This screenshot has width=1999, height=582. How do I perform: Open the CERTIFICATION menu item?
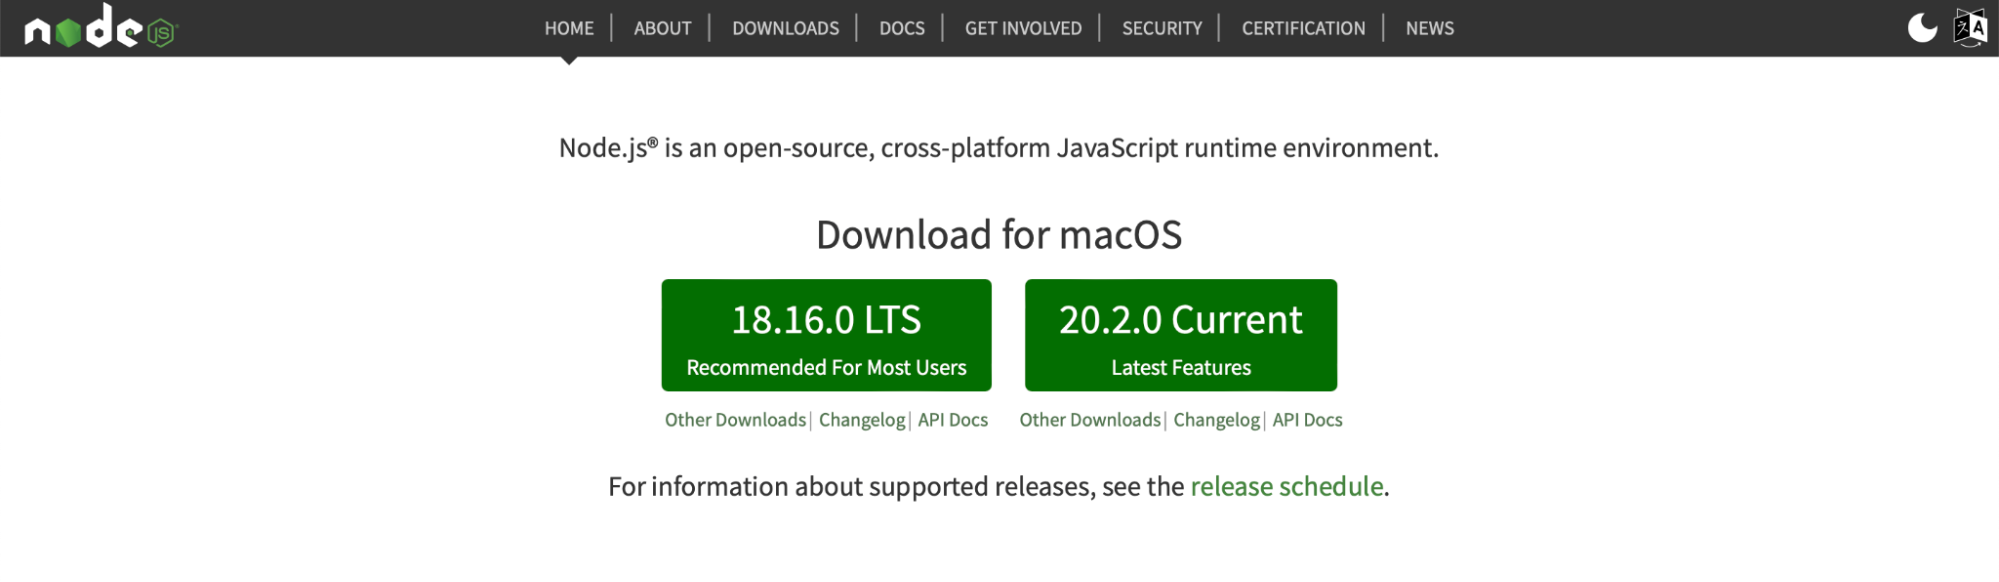[x=1303, y=28]
